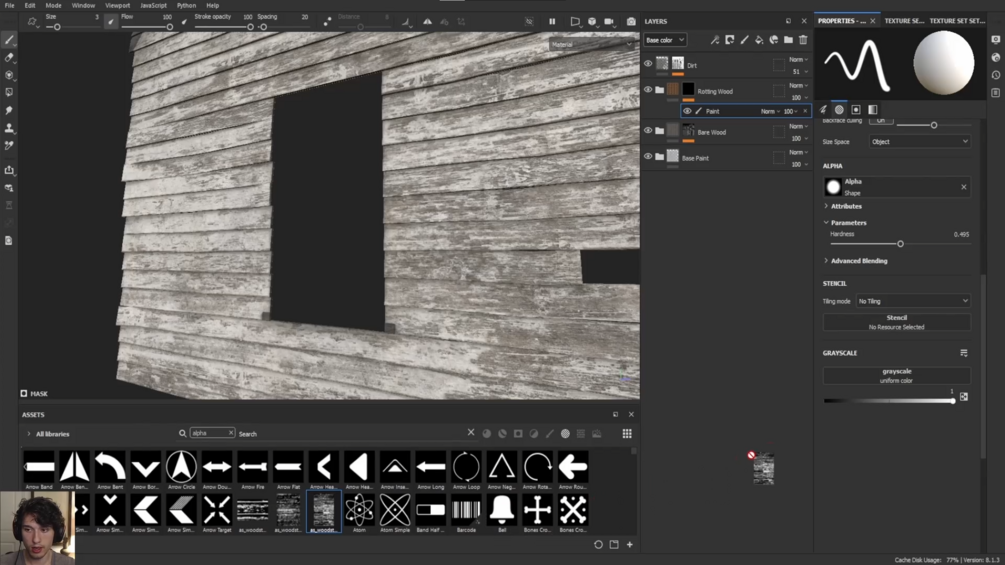Select the Barcode alpha thumbnail
This screenshot has width=1005, height=565.
[466, 513]
